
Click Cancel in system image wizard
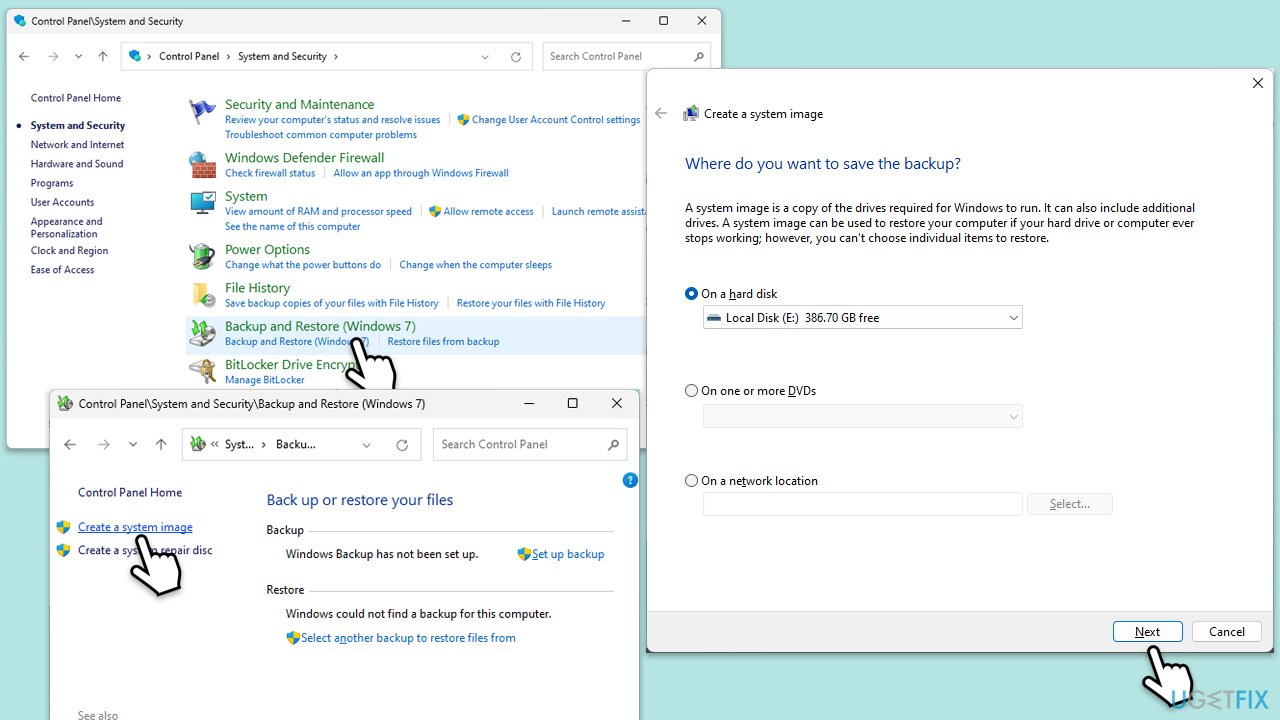pos(1227,632)
